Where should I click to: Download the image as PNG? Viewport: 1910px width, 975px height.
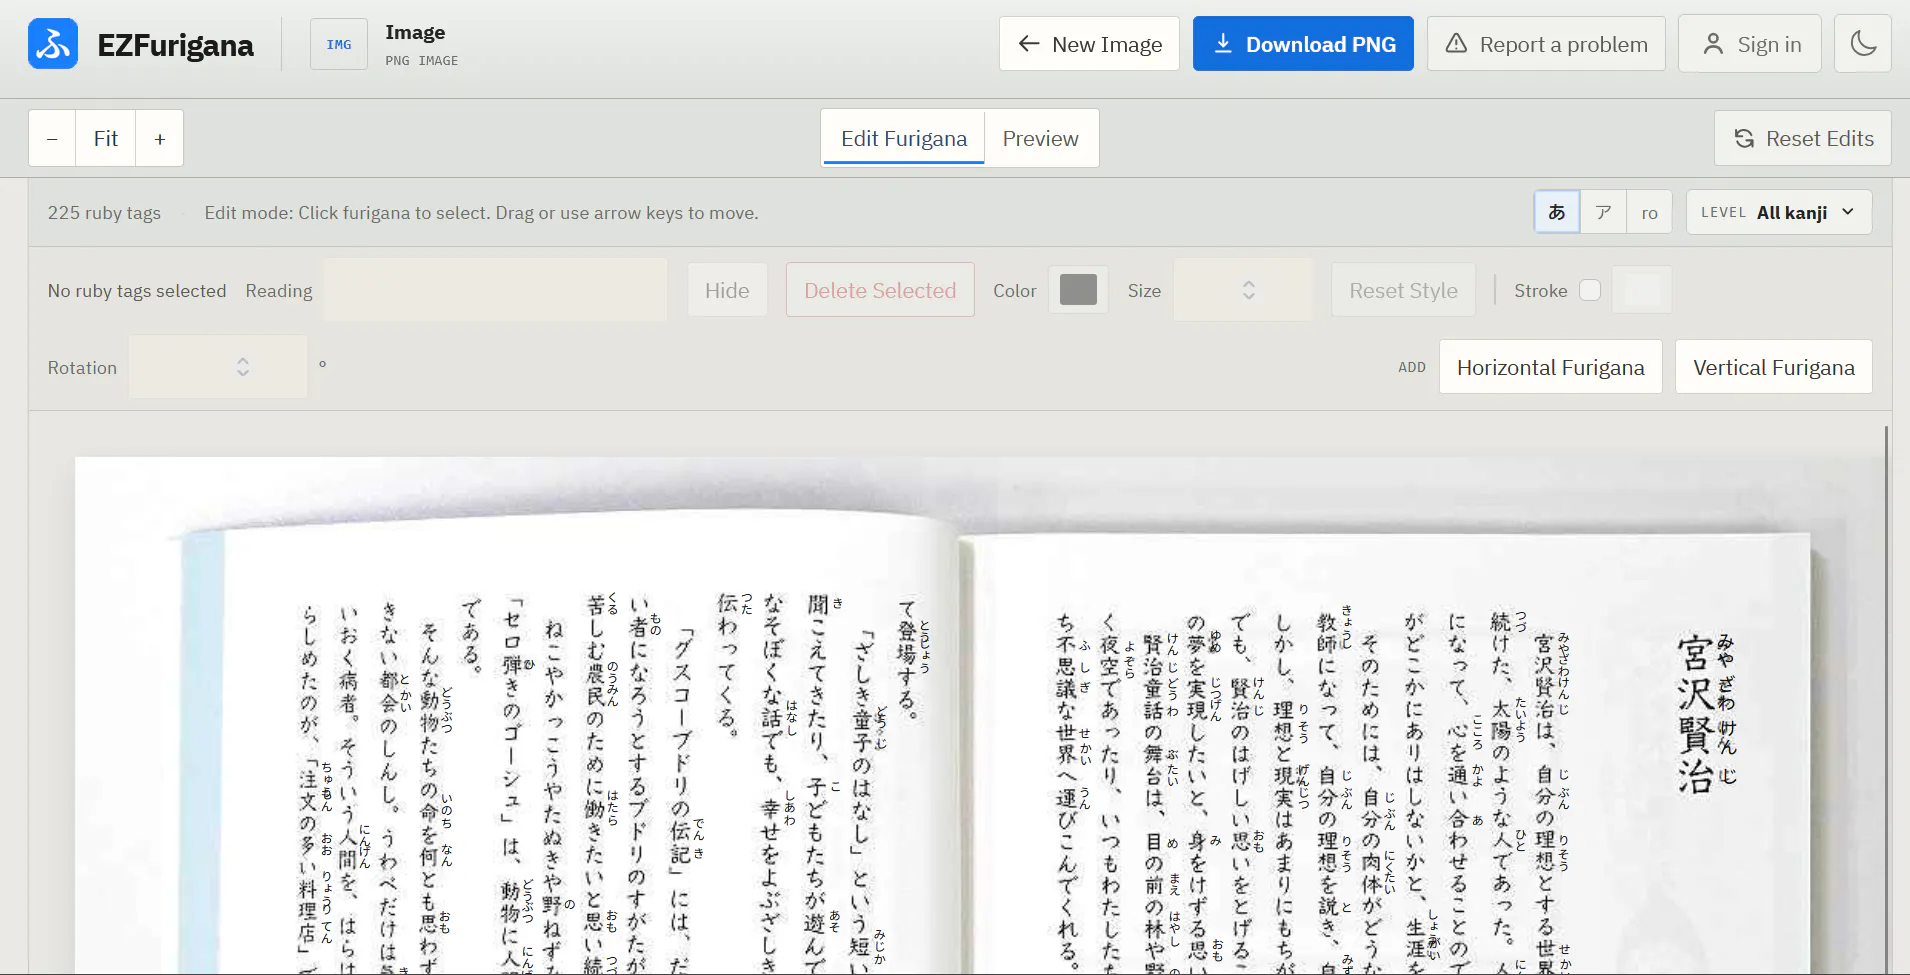click(x=1303, y=44)
